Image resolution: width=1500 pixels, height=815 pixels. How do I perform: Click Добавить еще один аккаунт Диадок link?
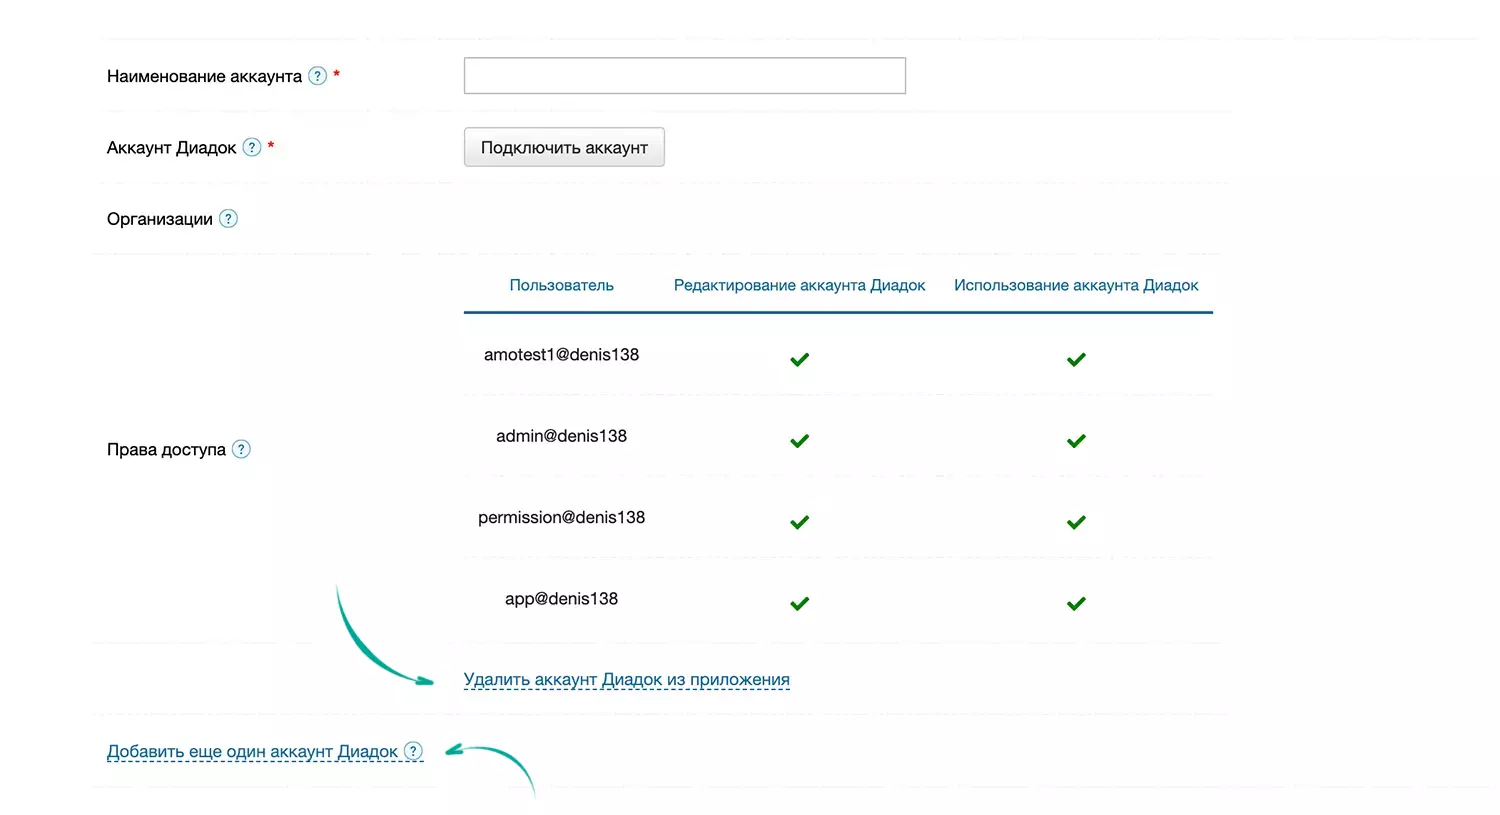coord(252,752)
